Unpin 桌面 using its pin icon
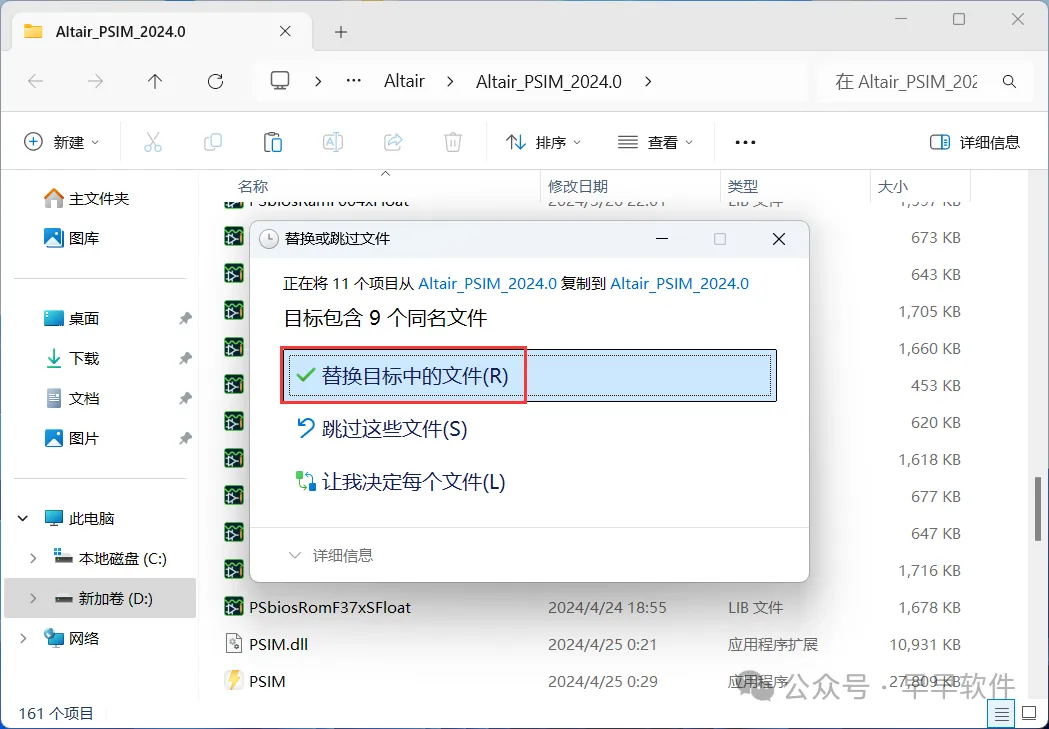The height and width of the screenshot is (729, 1049). 185,318
